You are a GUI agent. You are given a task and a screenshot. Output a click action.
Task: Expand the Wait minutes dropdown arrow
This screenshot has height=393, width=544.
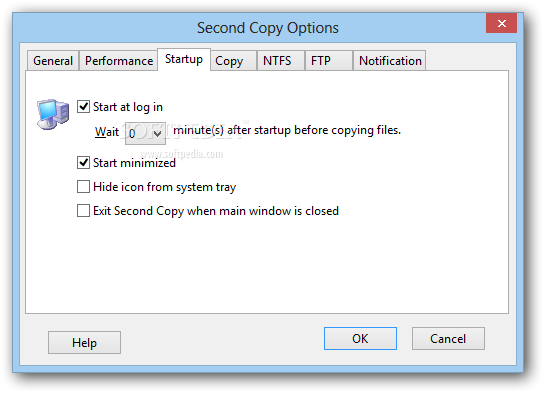[x=158, y=133]
